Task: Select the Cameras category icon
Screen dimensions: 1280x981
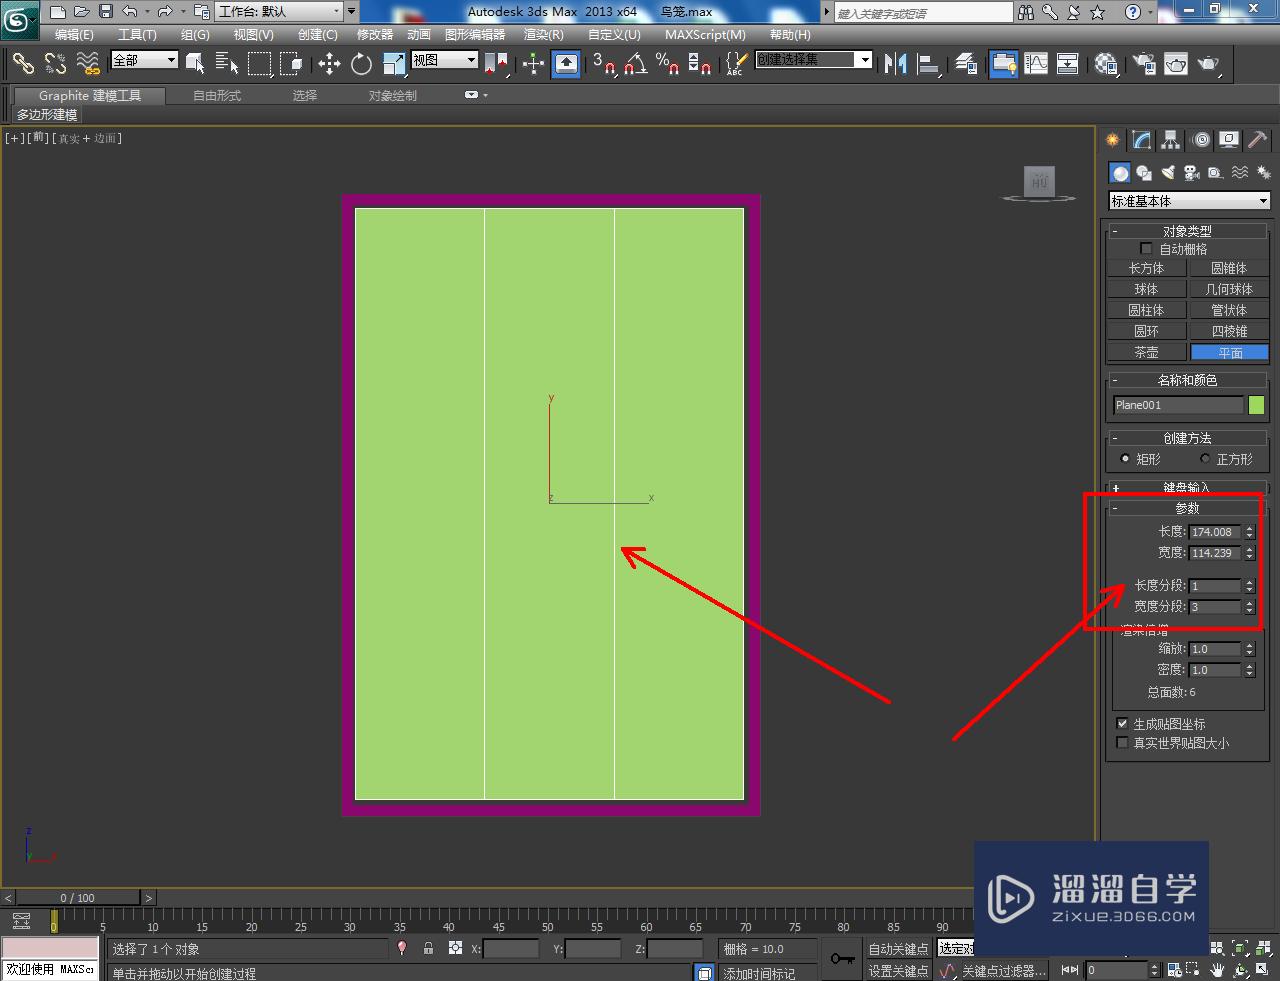Action: coord(1191,172)
